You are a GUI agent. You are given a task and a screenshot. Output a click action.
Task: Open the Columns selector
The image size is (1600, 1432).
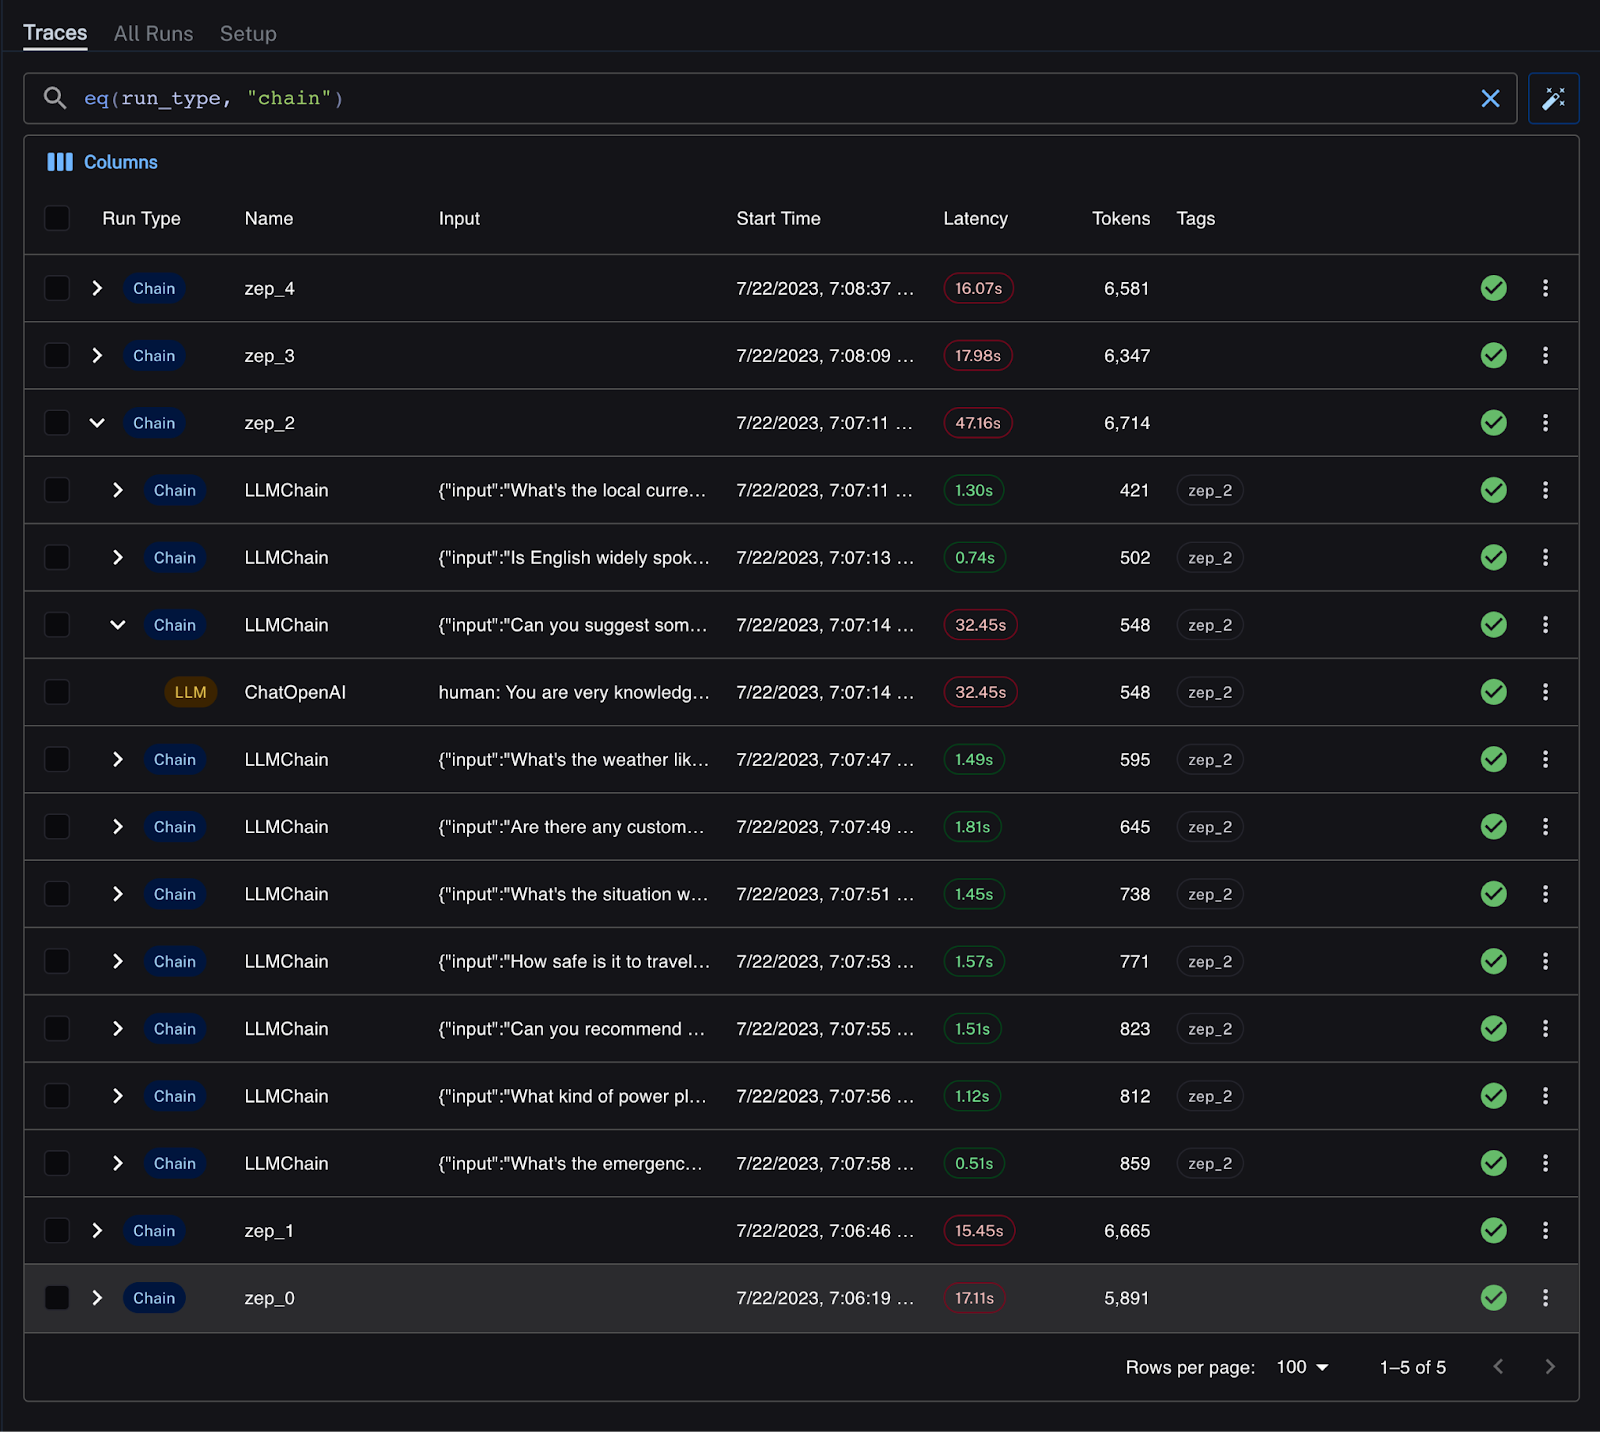(x=102, y=162)
